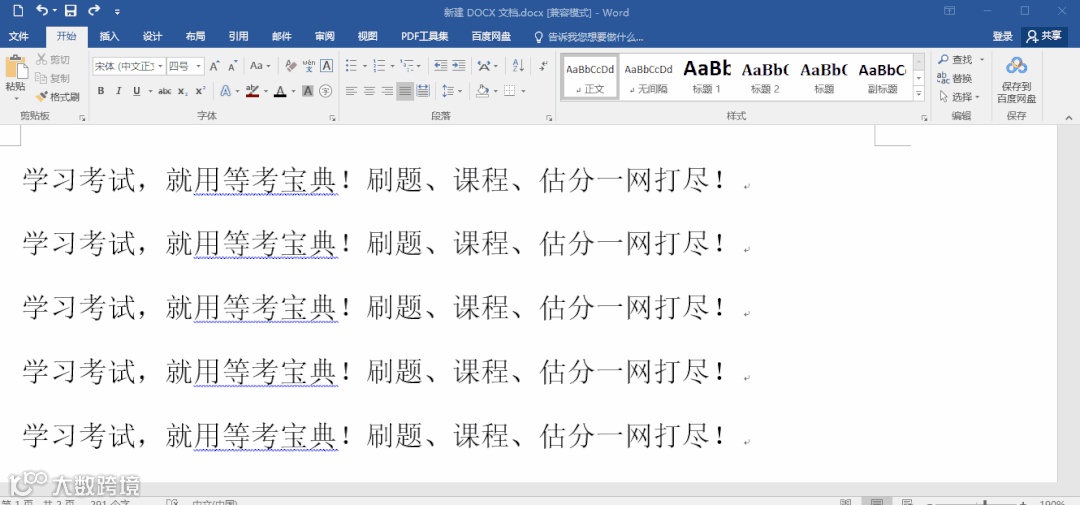Click the Copy (复制) button
The width and height of the screenshot is (1080, 505).
click(53, 79)
